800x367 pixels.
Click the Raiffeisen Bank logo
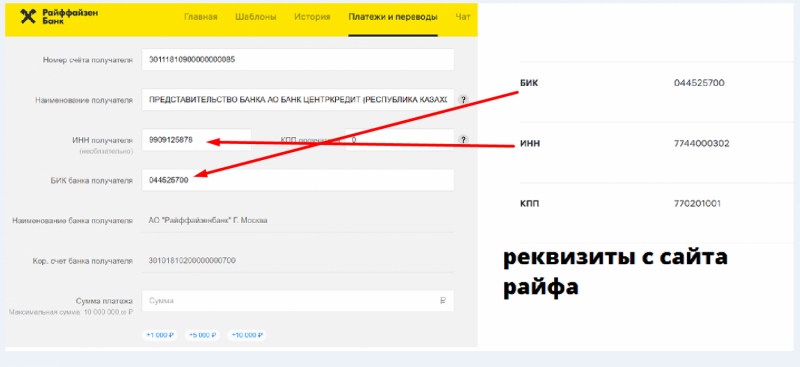click(x=59, y=17)
